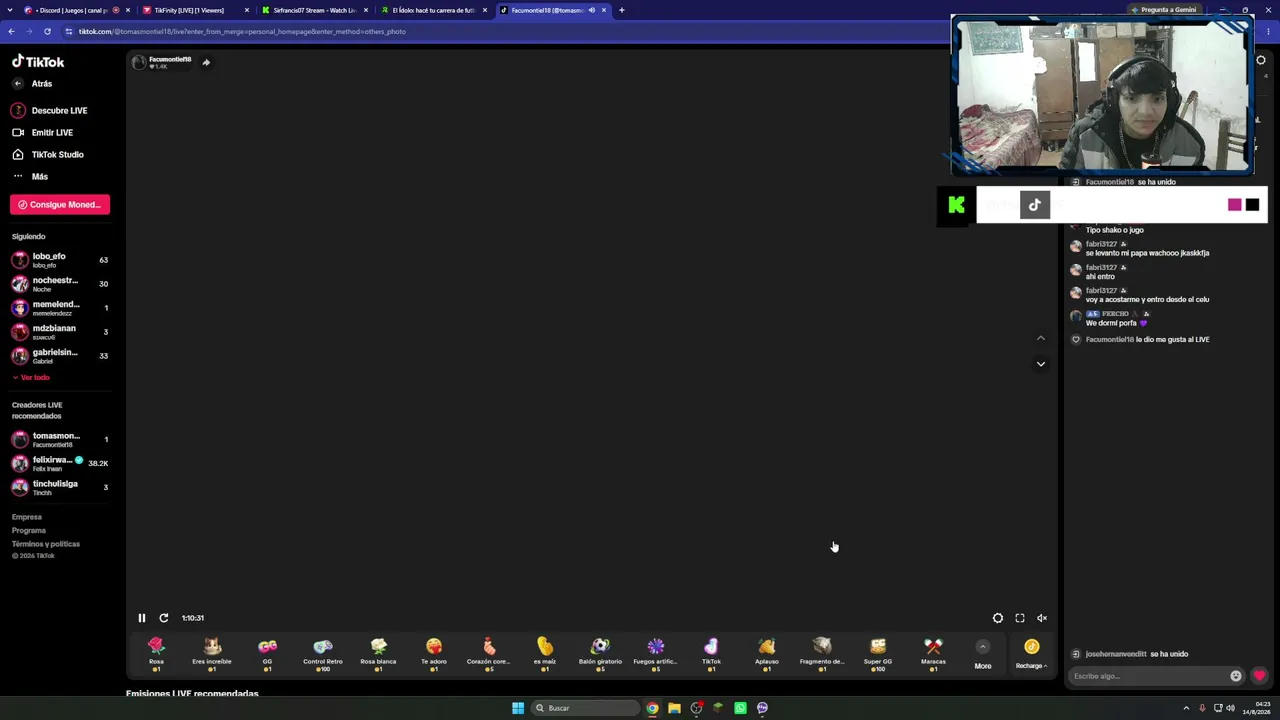Send the Te adoro gift
Screen dimensions: 1280x720
click(x=434, y=653)
